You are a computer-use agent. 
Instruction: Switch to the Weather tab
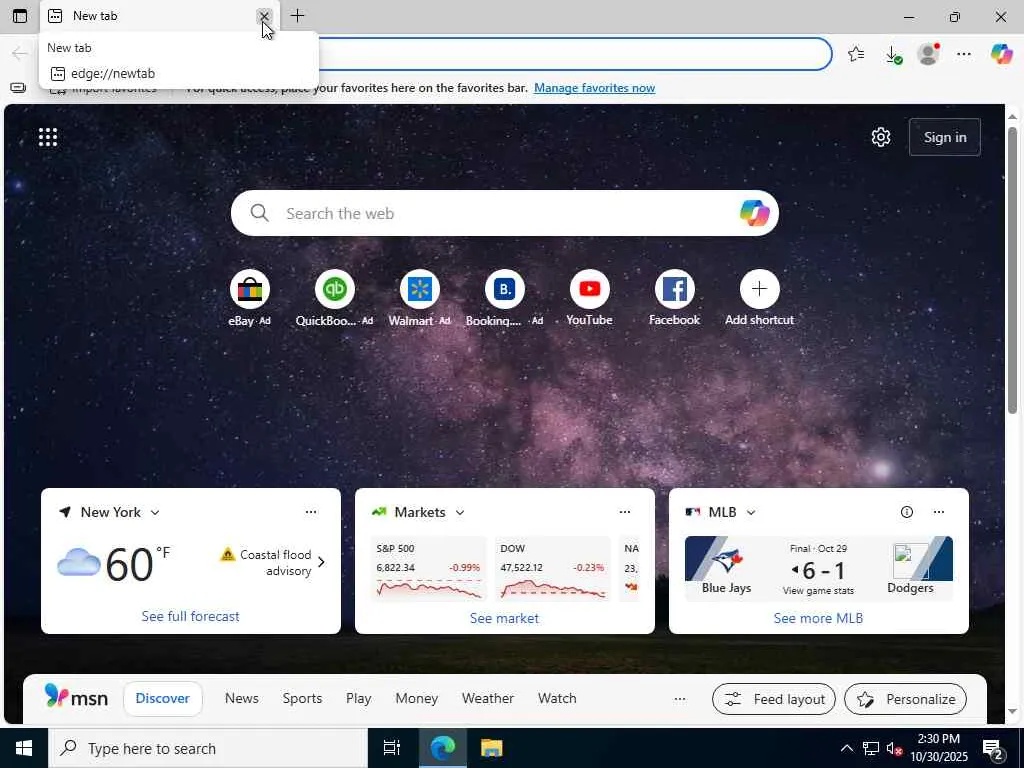(x=488, y=698)
